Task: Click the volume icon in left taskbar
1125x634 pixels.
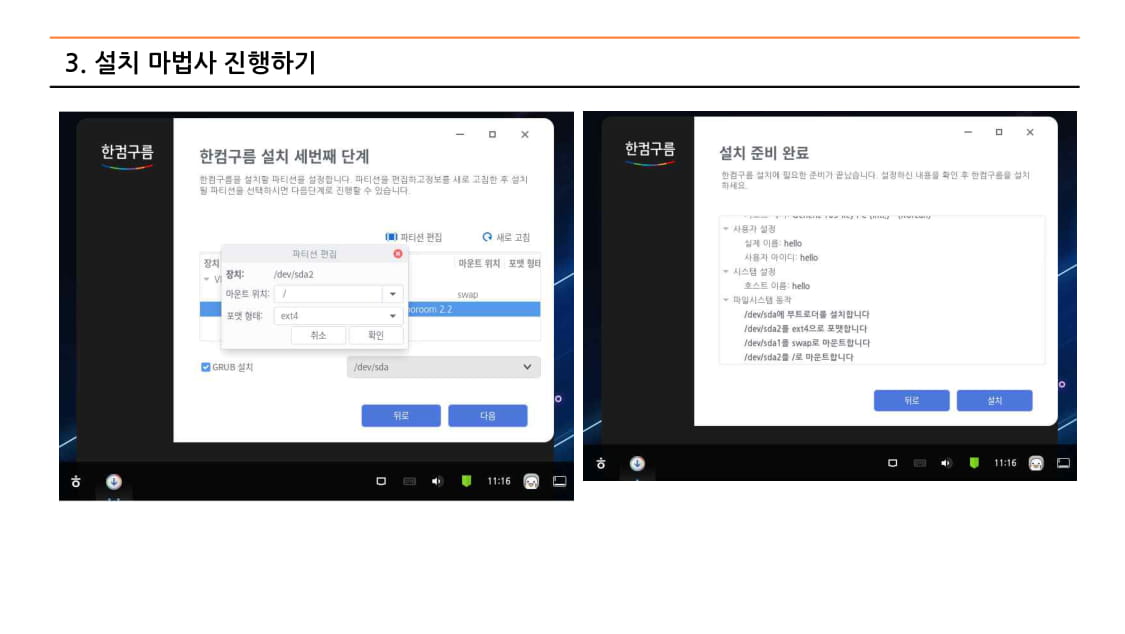Action: [x=437, y=481]
